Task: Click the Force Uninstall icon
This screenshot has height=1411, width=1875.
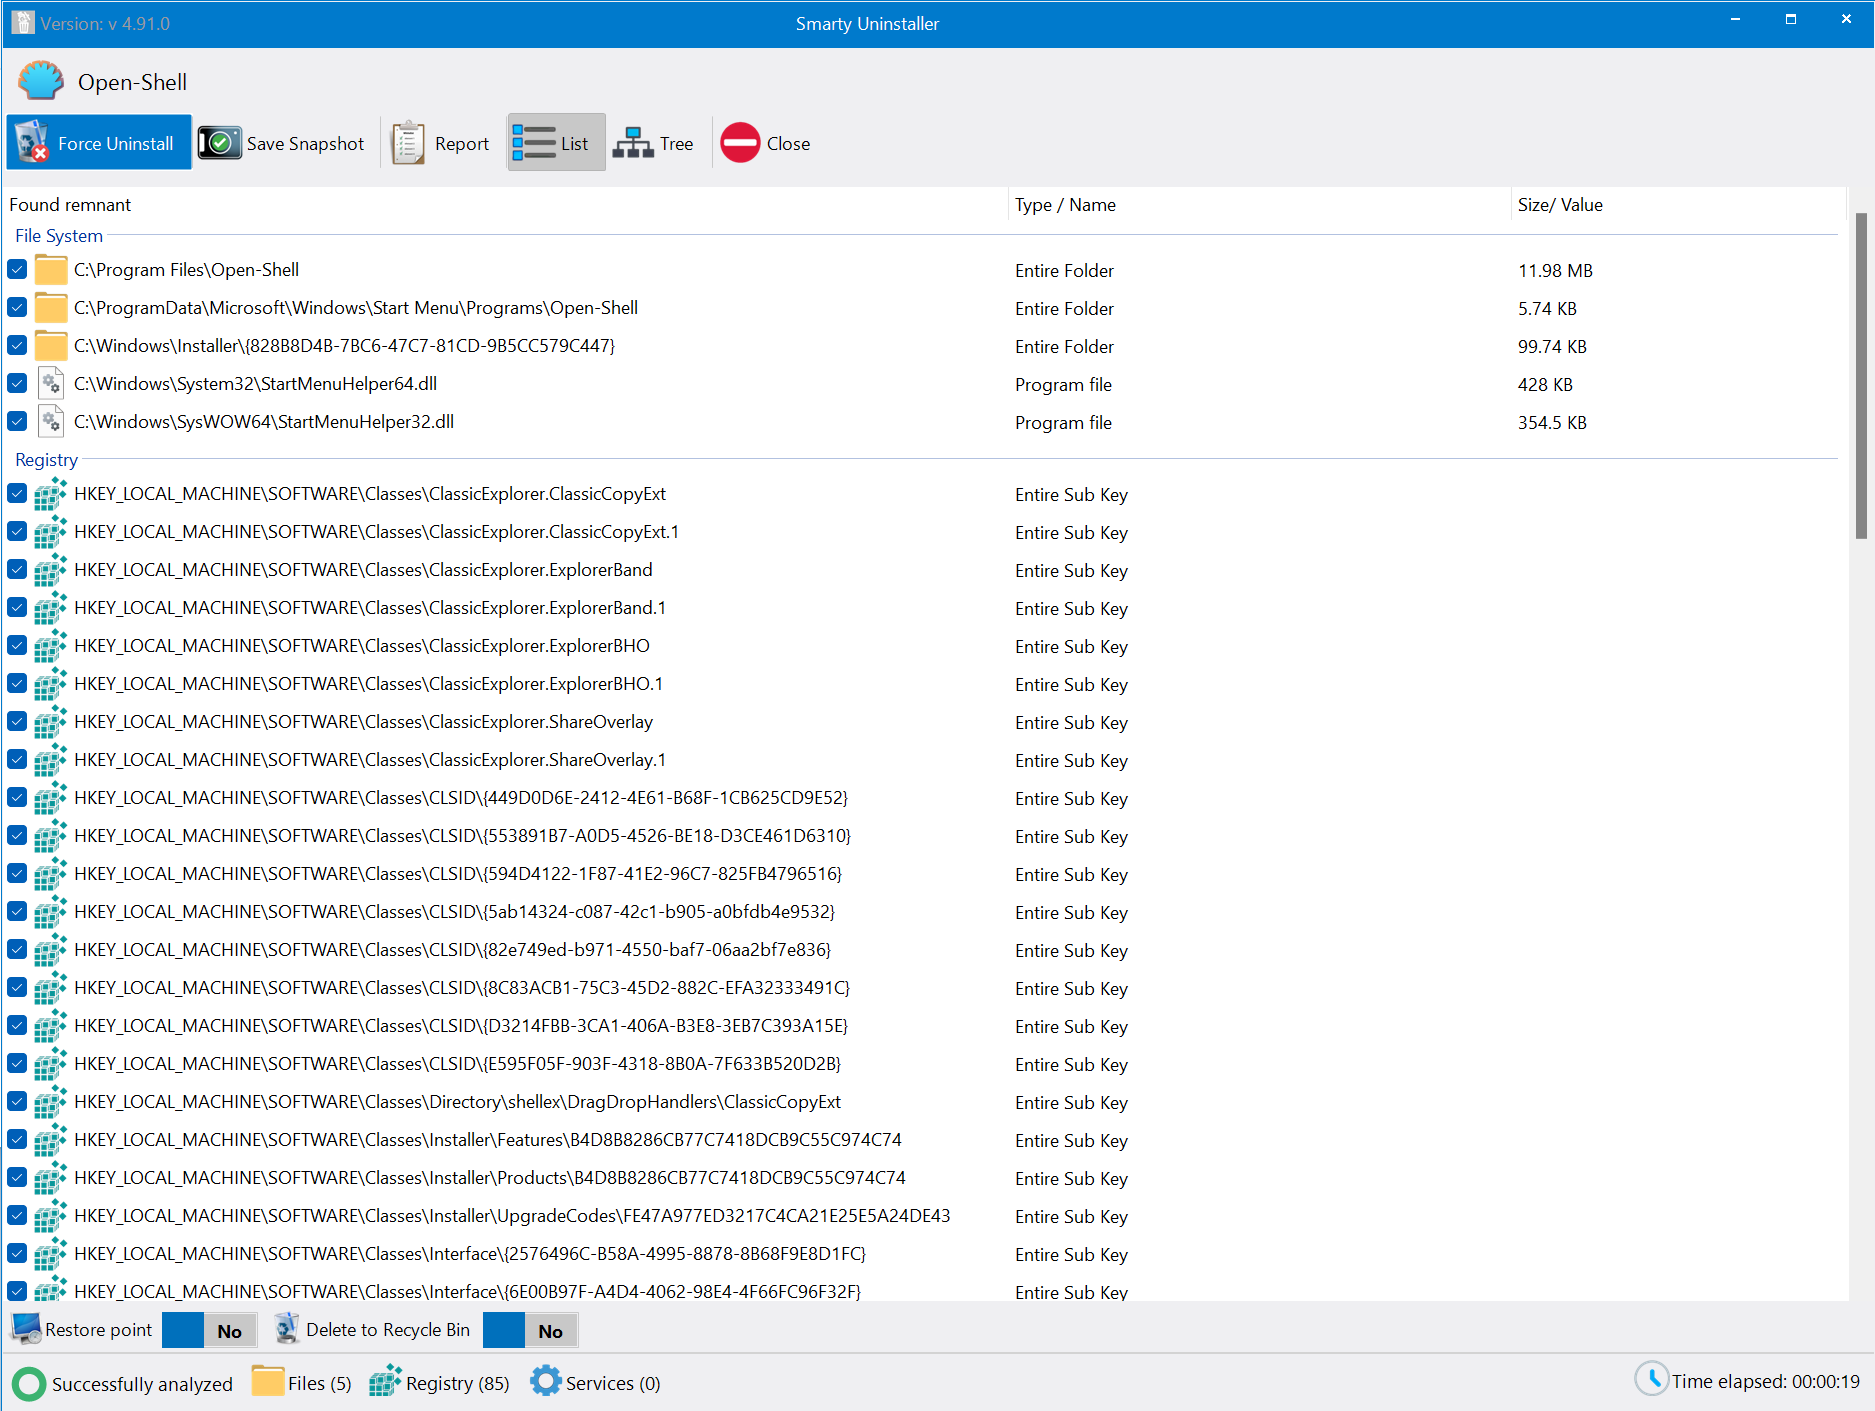Action: click(32, 143)
